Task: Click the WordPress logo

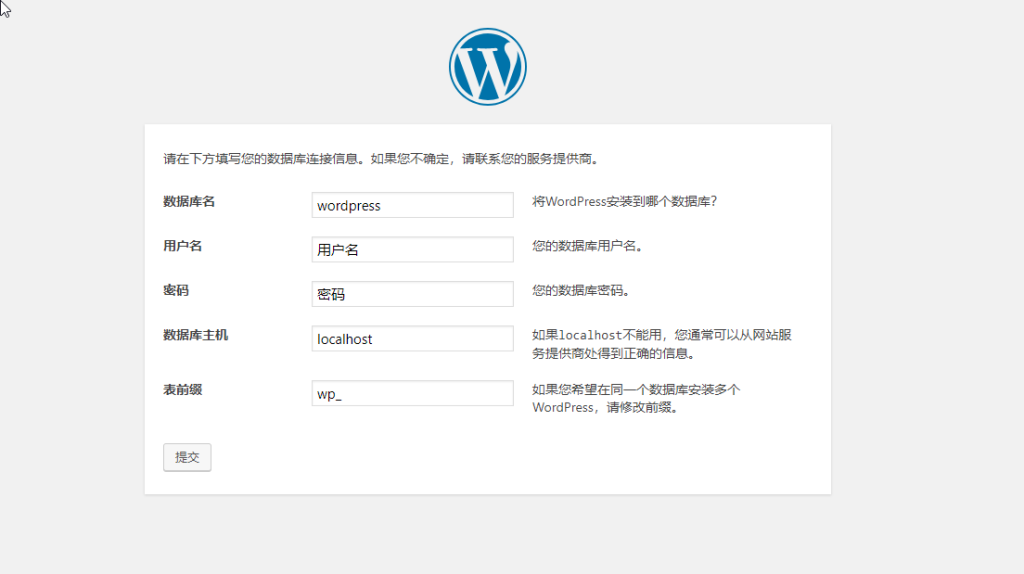Action: [487, 67]
